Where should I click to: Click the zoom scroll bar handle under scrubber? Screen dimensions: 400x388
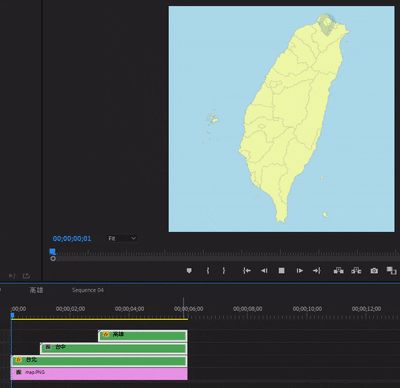coord(53,259)
